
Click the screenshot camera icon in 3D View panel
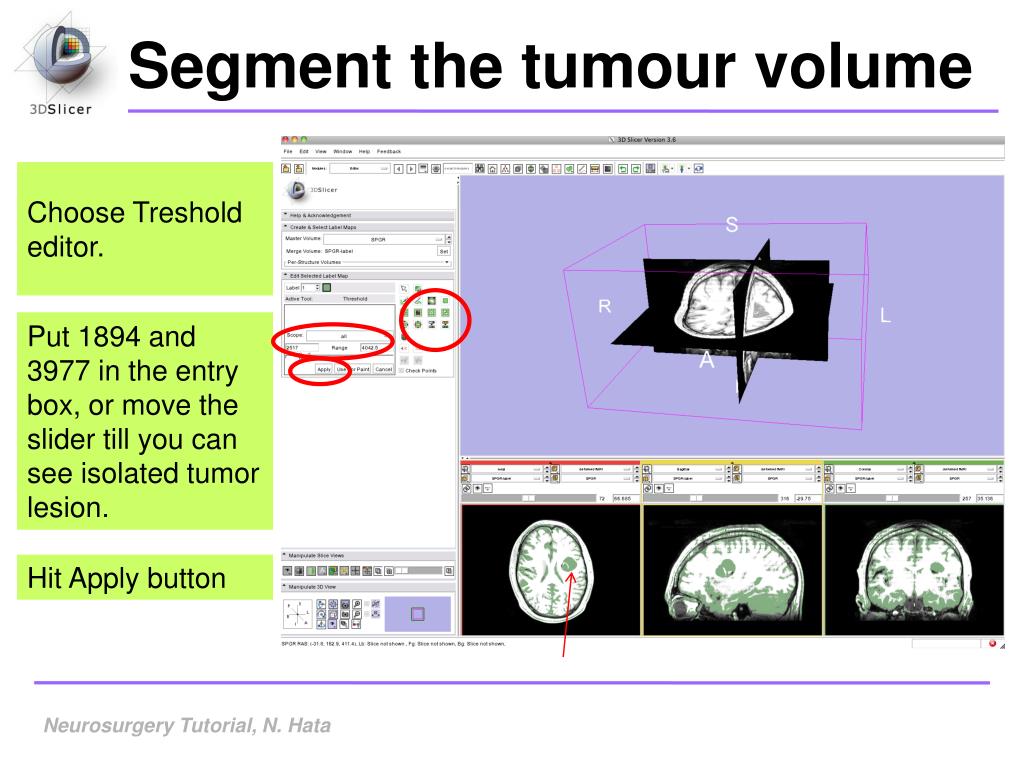pyautogui.click(x=345, y=614)
